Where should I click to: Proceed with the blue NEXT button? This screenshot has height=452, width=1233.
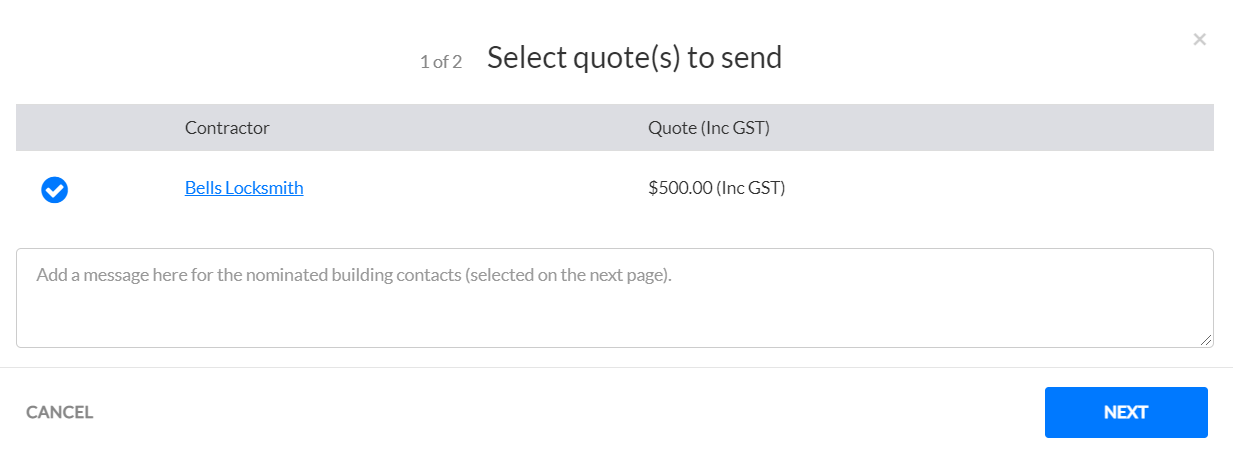1126,412
